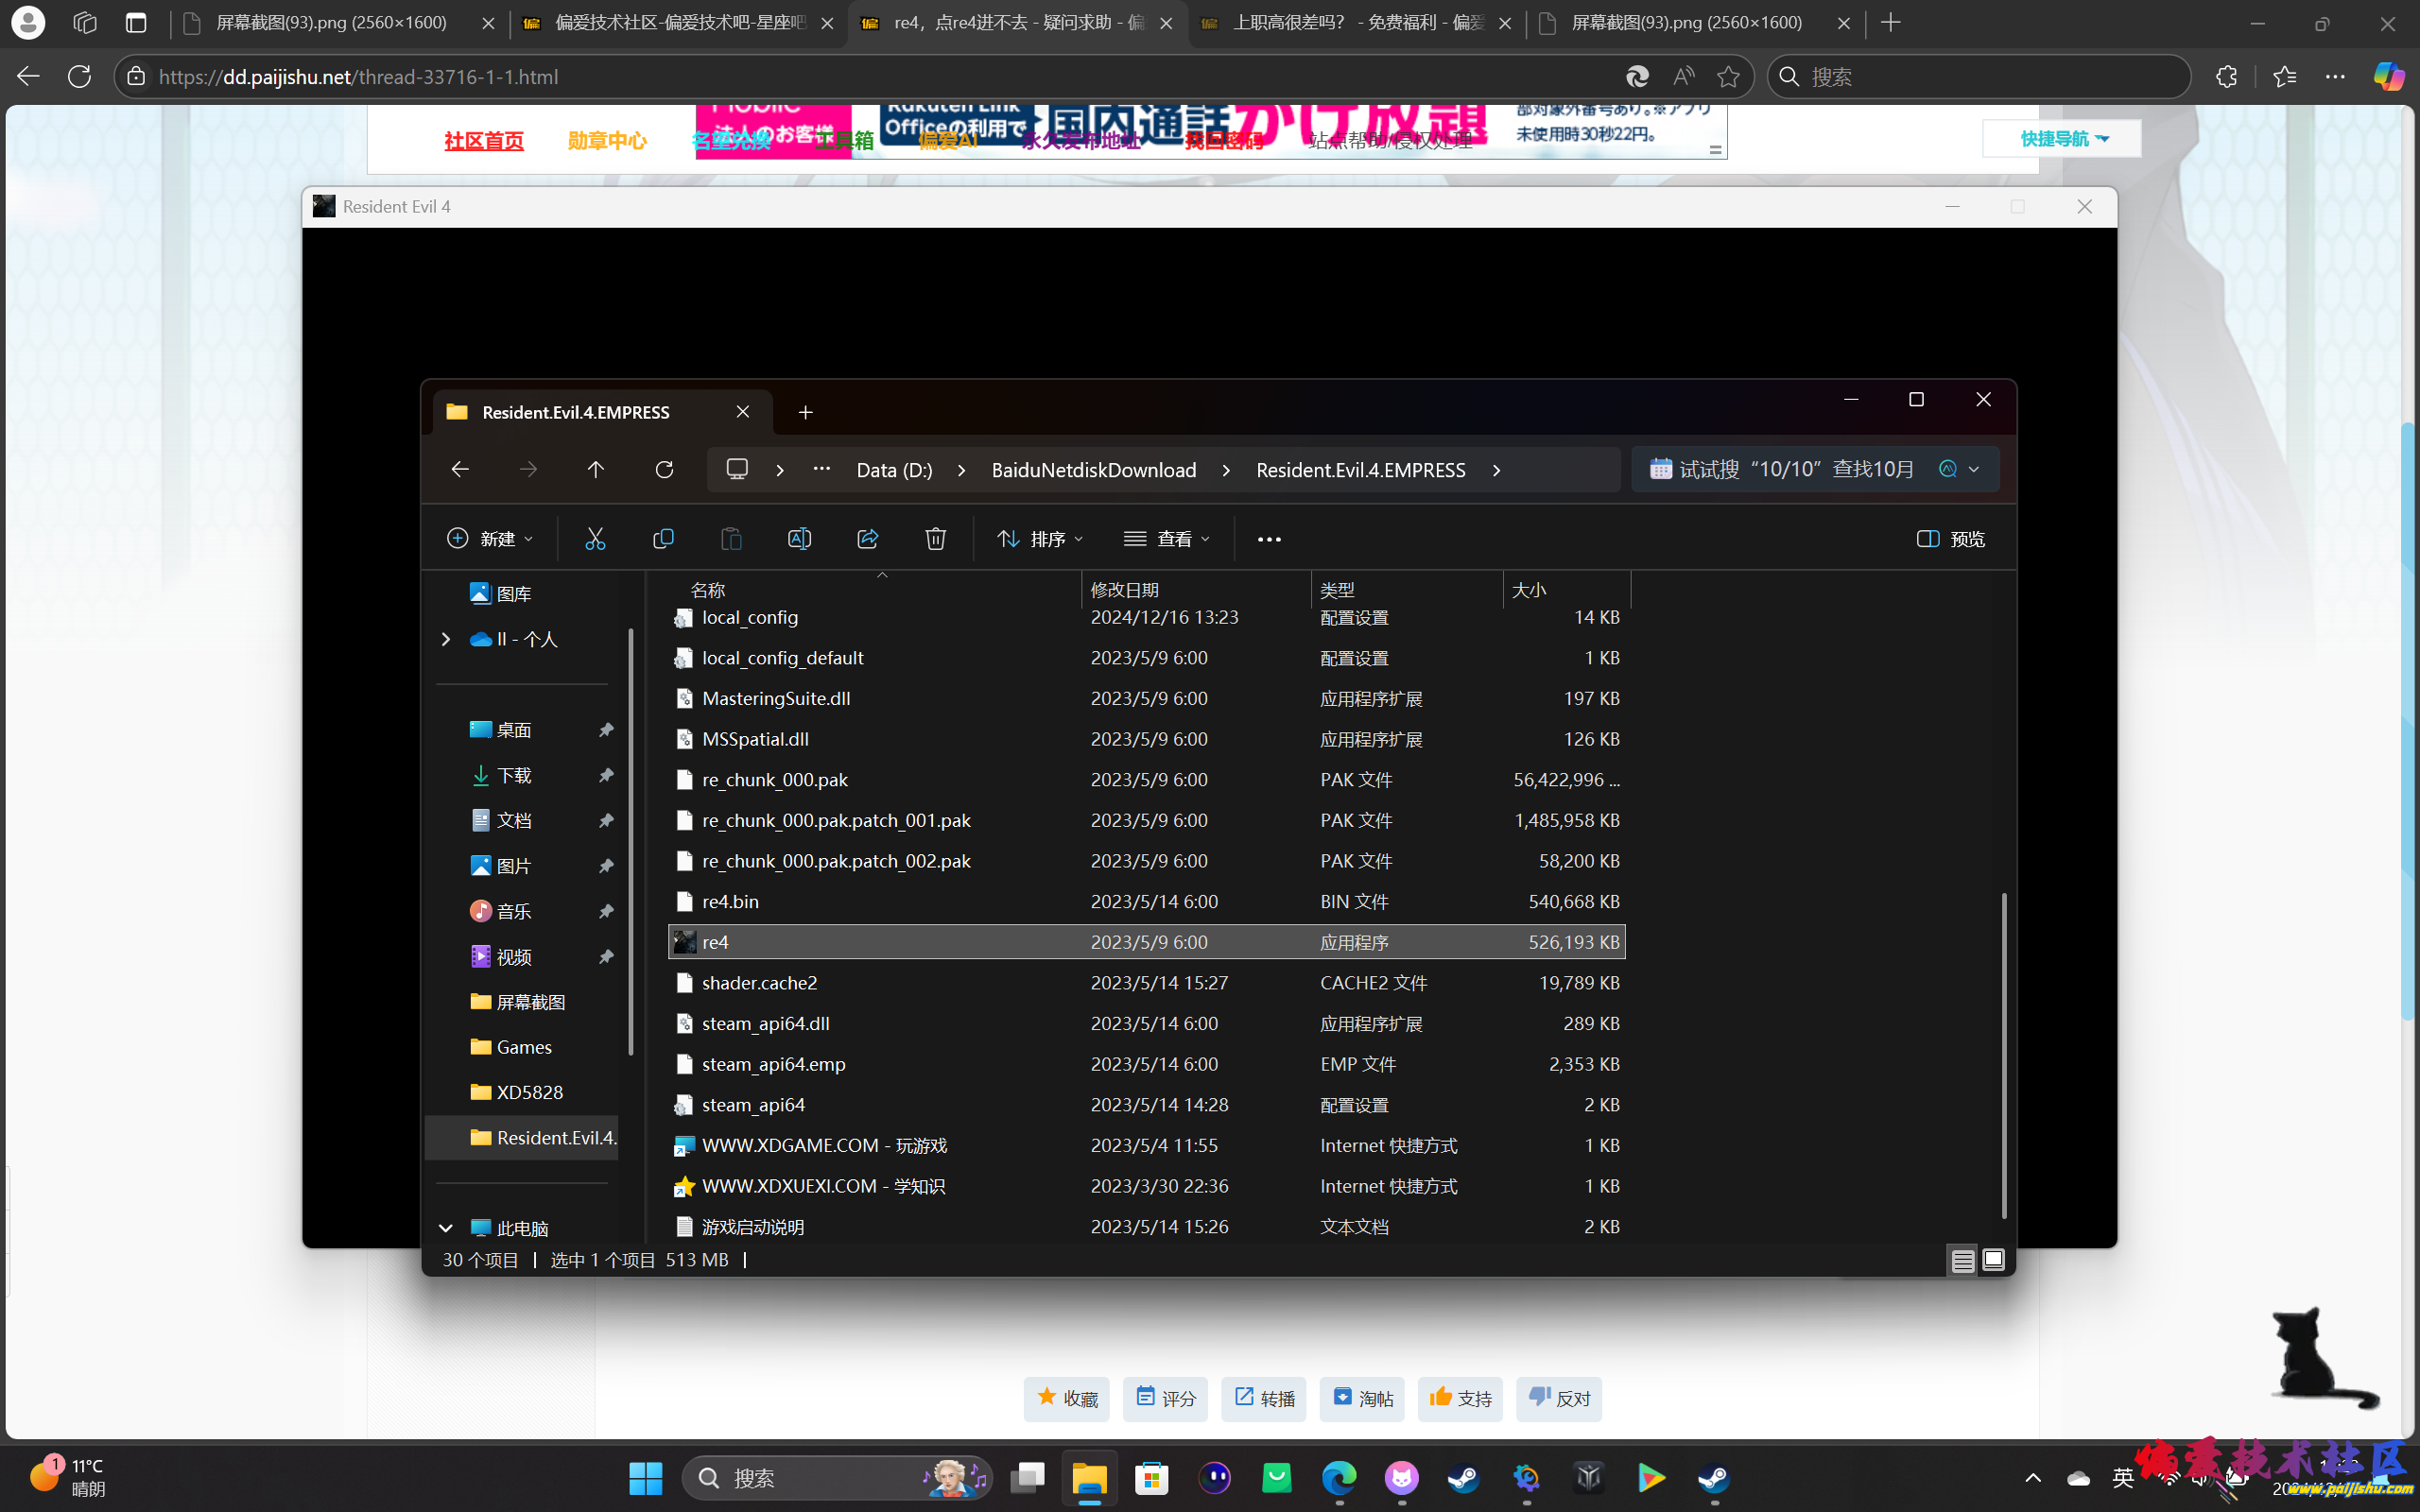Viewport: 2420px width, 1512px height.
Task: Switch Explorer to details view icon
Action: coord(1962,1260)
